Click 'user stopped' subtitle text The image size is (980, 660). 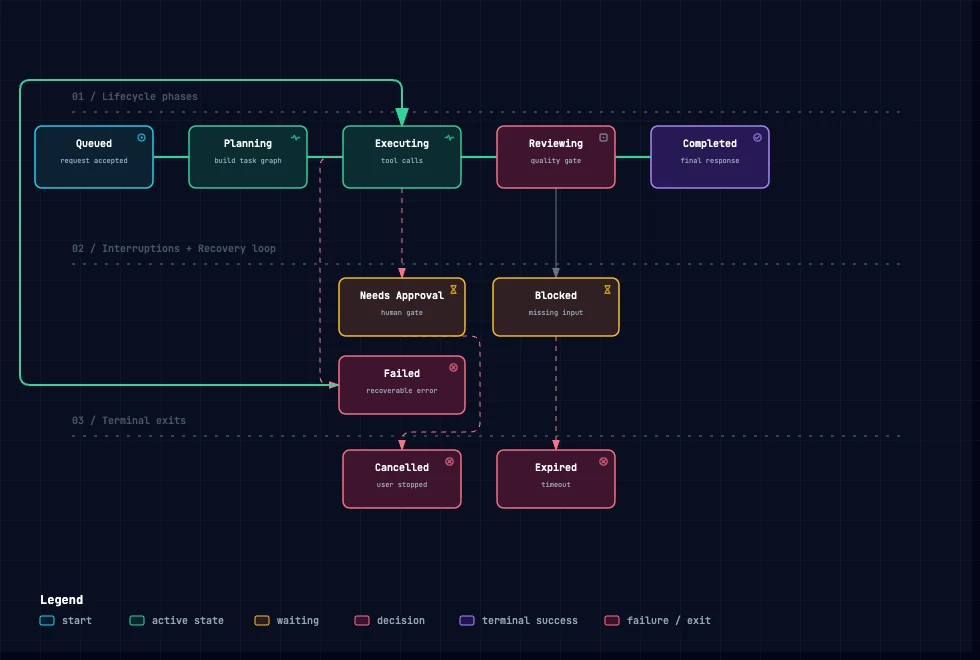[402, 484]
